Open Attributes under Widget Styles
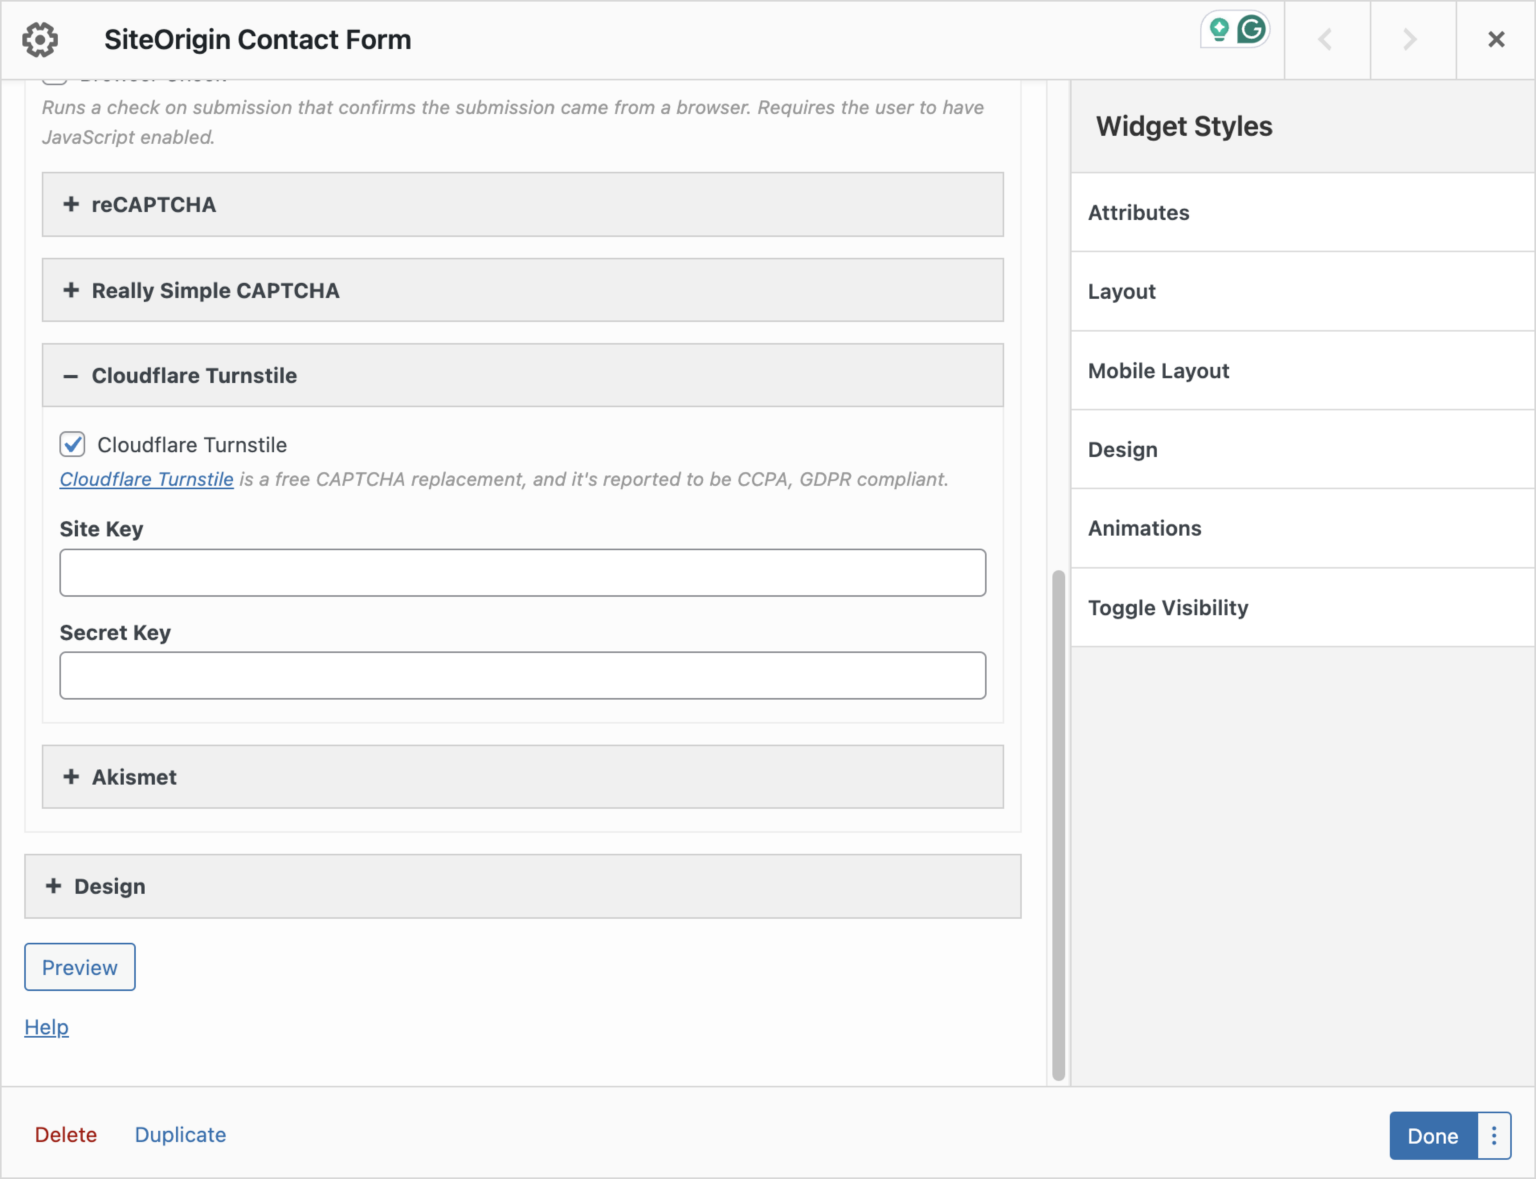The width and height of the screenshot is (1536, 1179). pos(1139,212)
